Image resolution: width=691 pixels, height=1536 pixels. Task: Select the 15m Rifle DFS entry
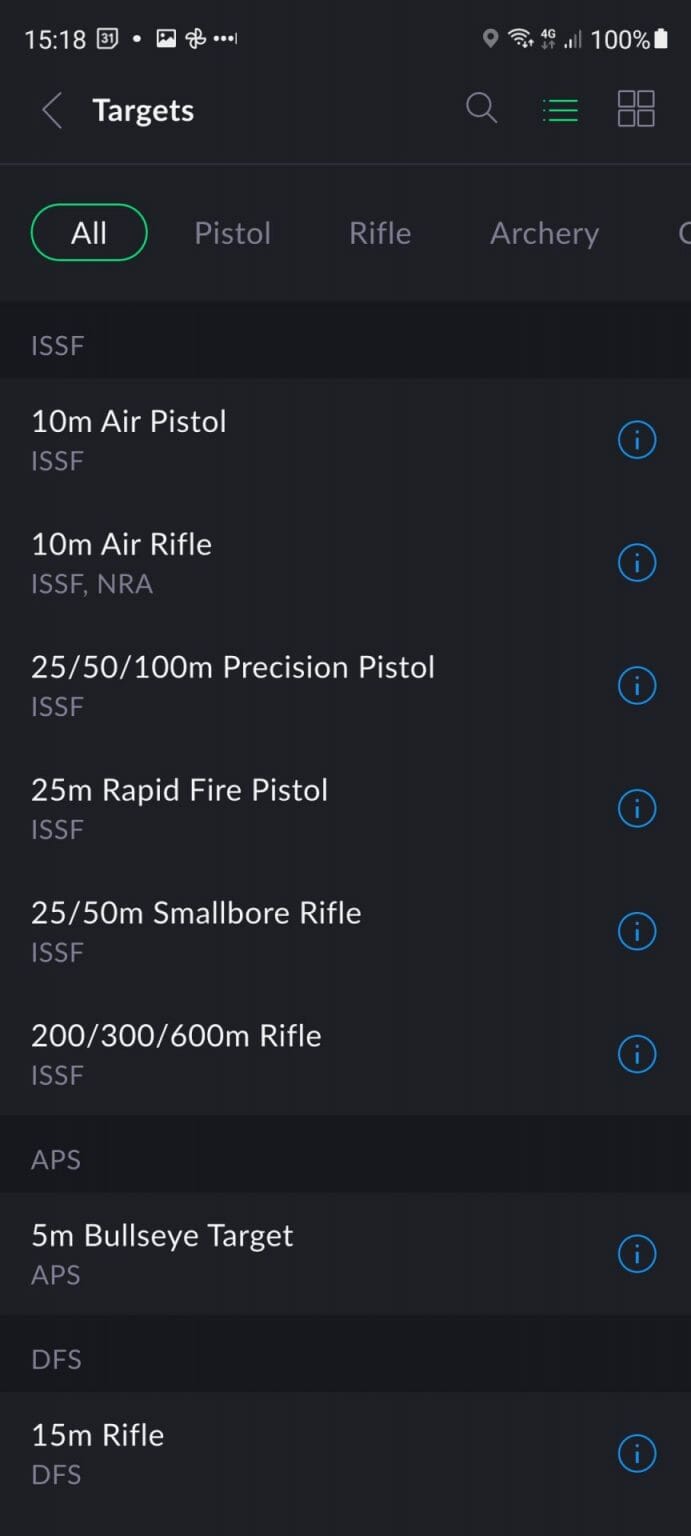(x=200, y=1453)
